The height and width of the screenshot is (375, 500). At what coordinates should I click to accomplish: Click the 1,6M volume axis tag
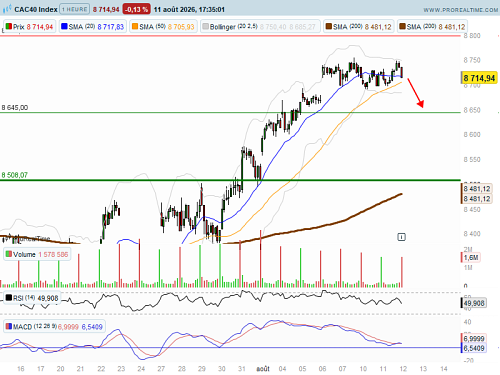[x=471, y=257]
